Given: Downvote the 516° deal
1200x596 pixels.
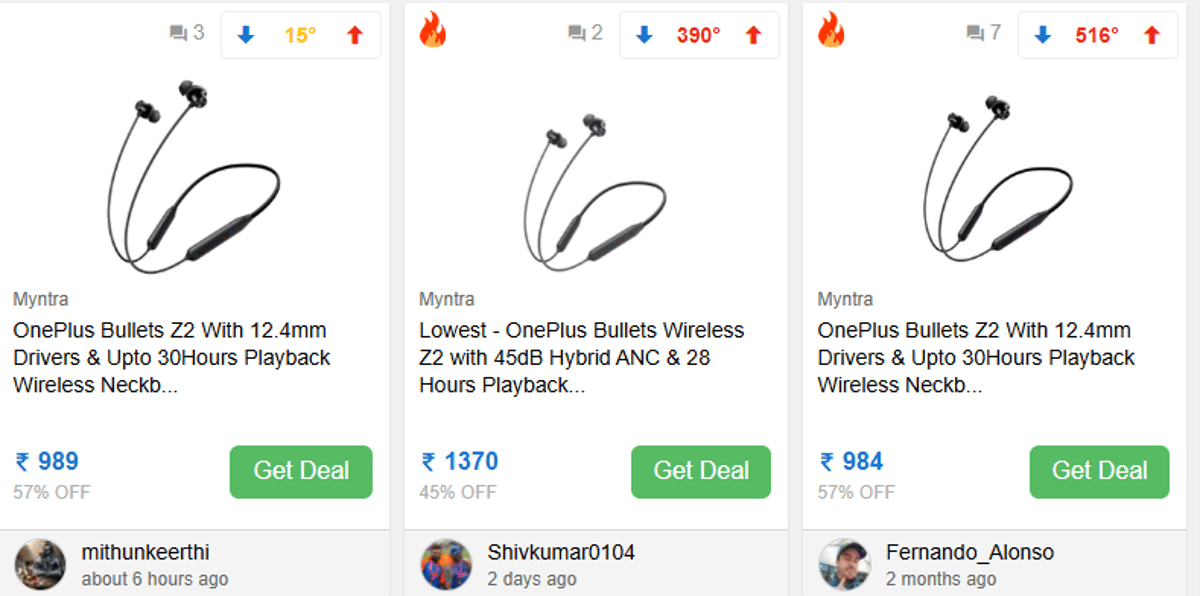Looking at the screenshot, I should point(1042,35).
